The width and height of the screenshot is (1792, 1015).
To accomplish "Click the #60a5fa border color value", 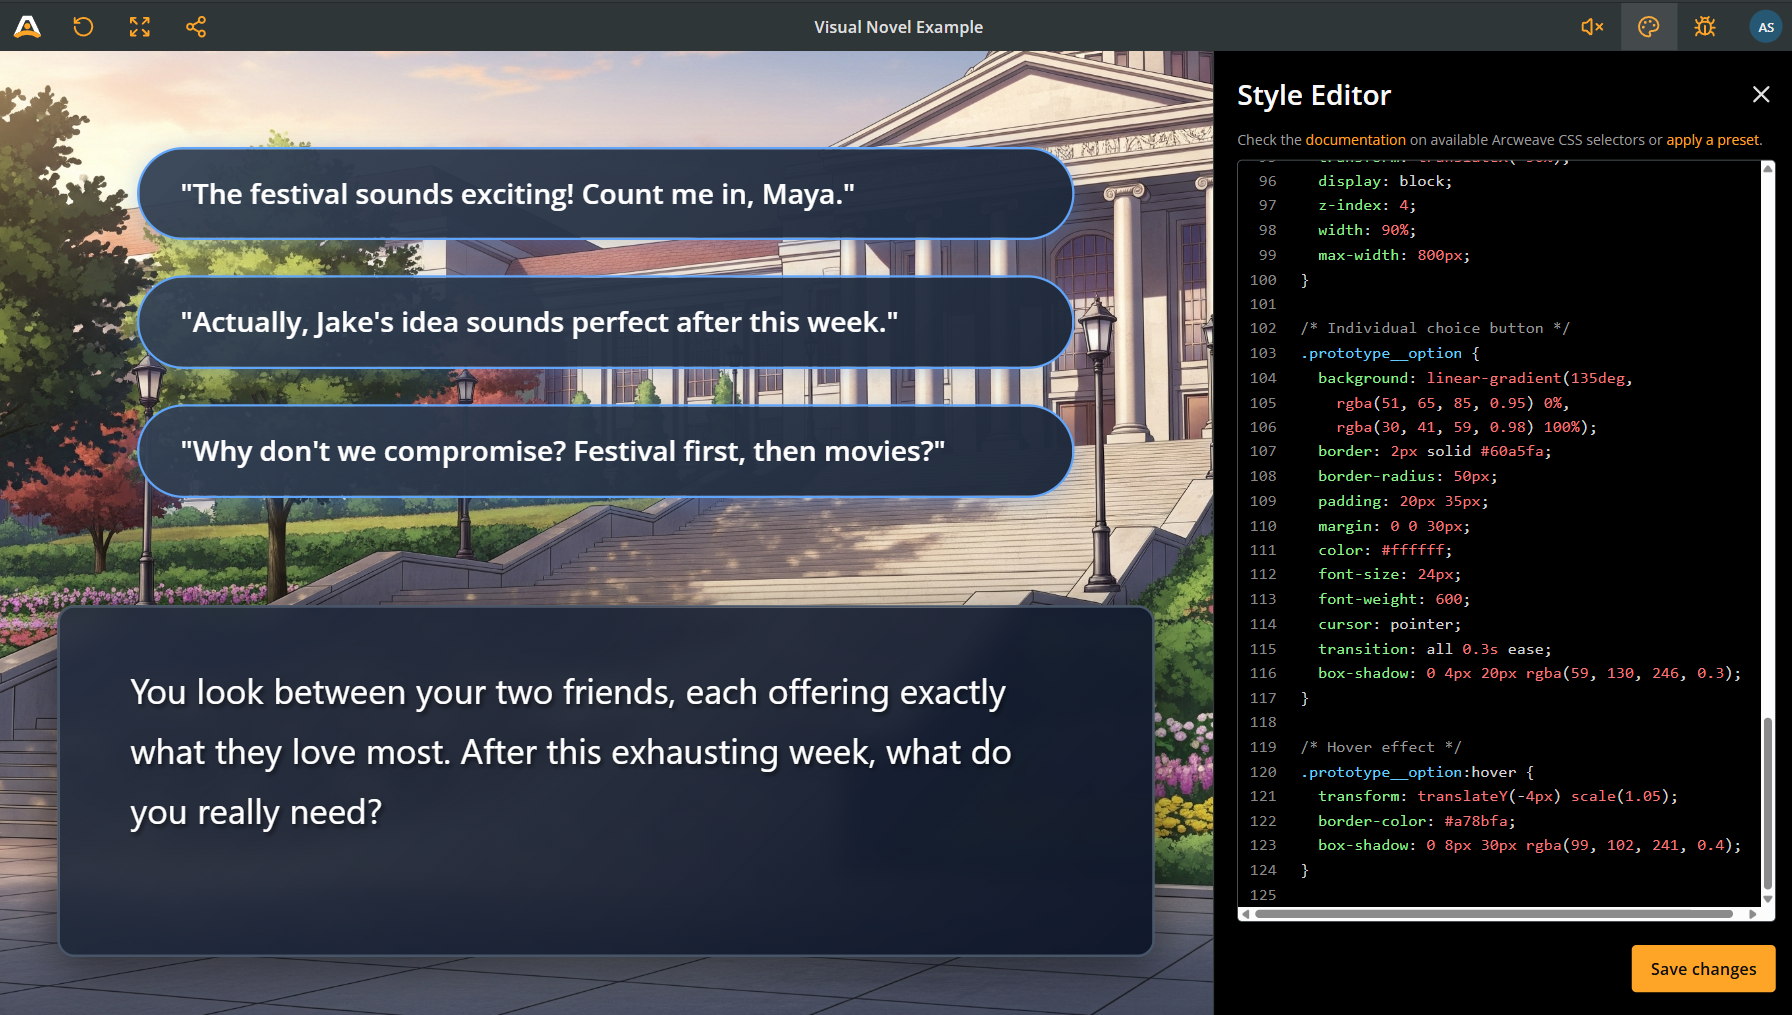I will (1514, 452).
